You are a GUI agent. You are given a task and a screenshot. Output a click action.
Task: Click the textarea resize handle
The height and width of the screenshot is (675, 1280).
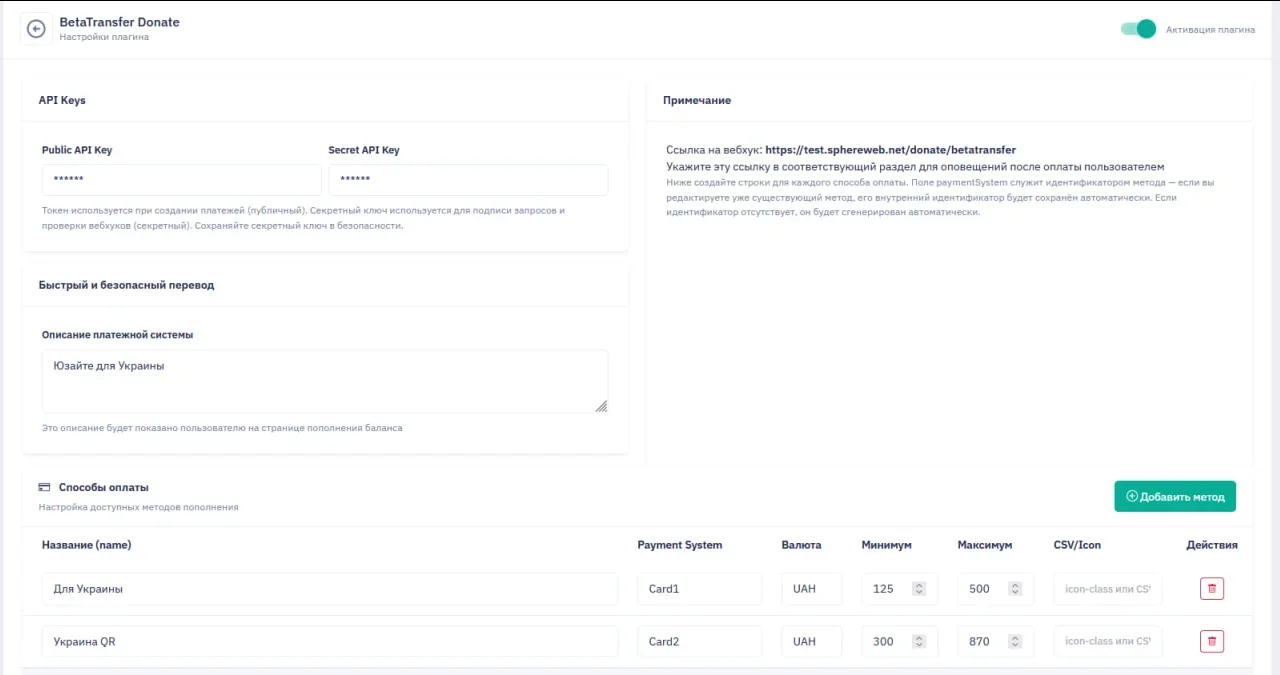tap(601, 406)
